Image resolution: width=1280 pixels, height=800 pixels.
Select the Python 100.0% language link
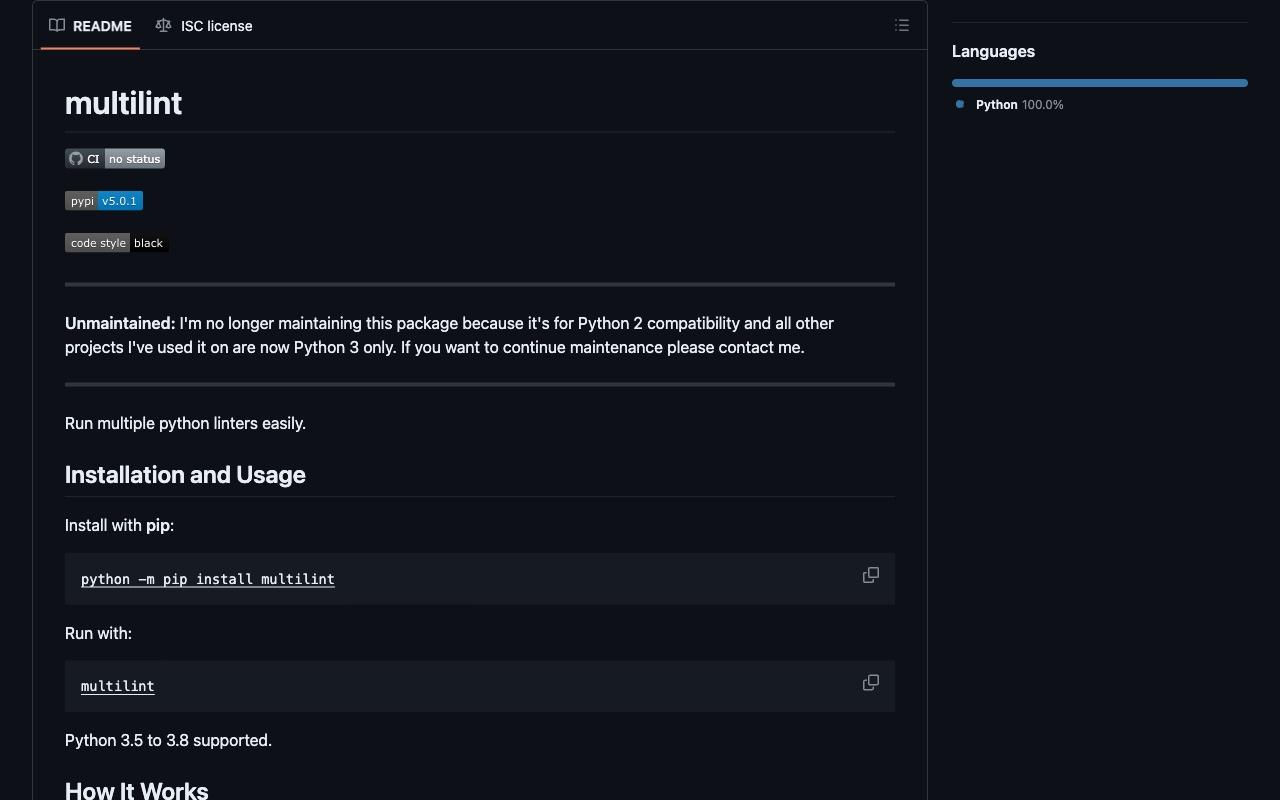[x=1019, y=105]
